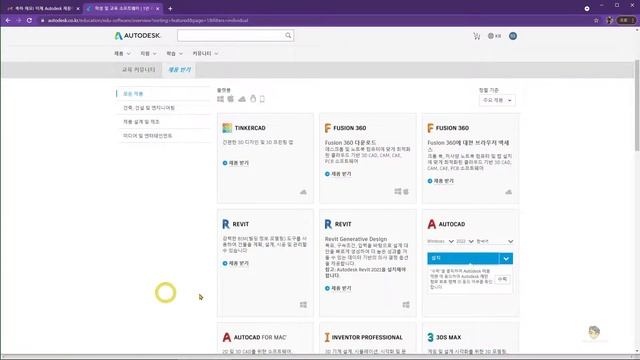Open the sort order dropdown
This screenshot has width=640, height=360.
[x=497, y=100]
